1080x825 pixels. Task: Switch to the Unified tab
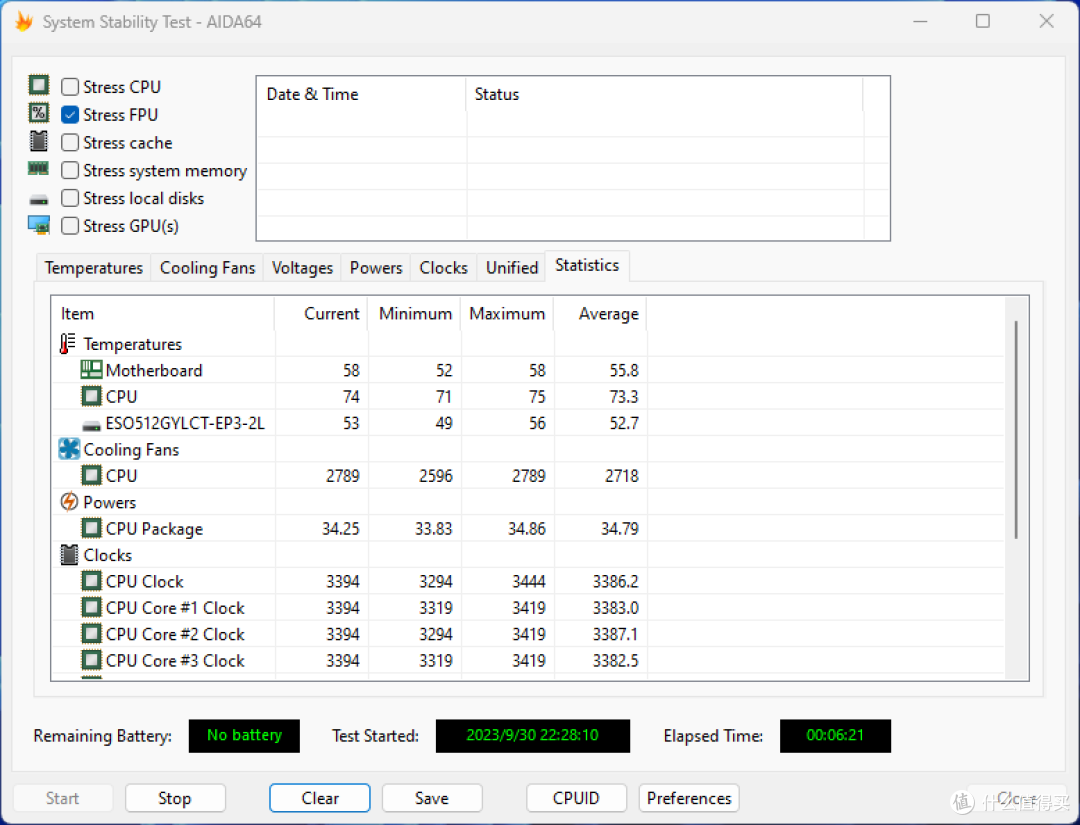(512, 268)
